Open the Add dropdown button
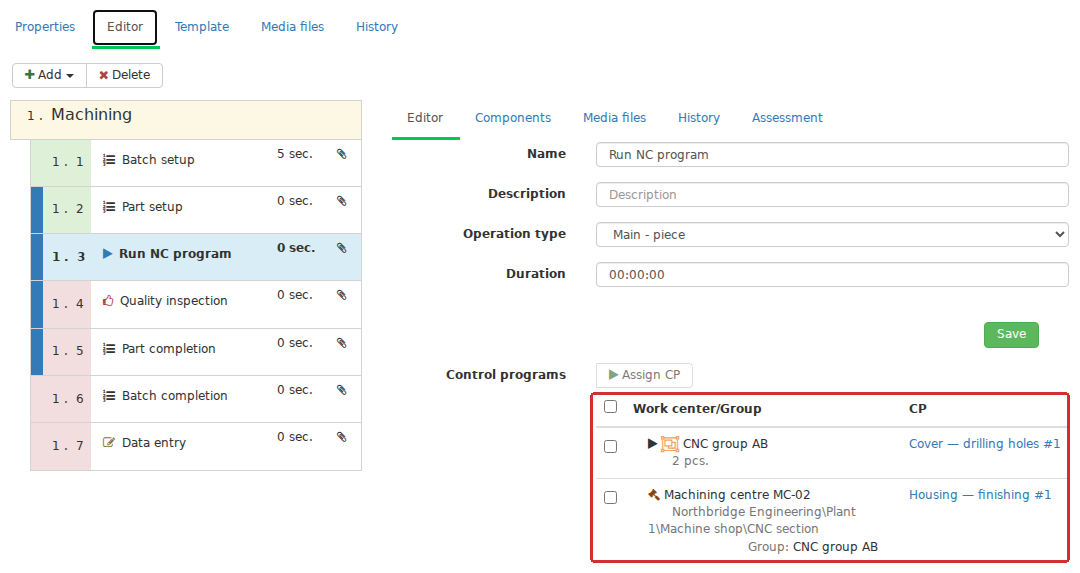Screen dimensions: 1080x573 [50, 75]
